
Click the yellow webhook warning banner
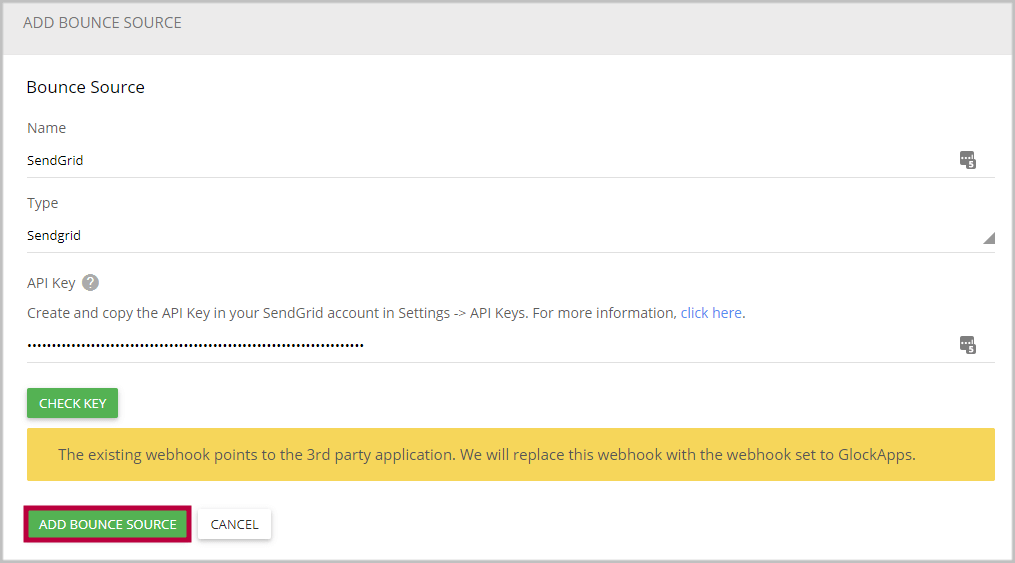[x=510, y=455]
